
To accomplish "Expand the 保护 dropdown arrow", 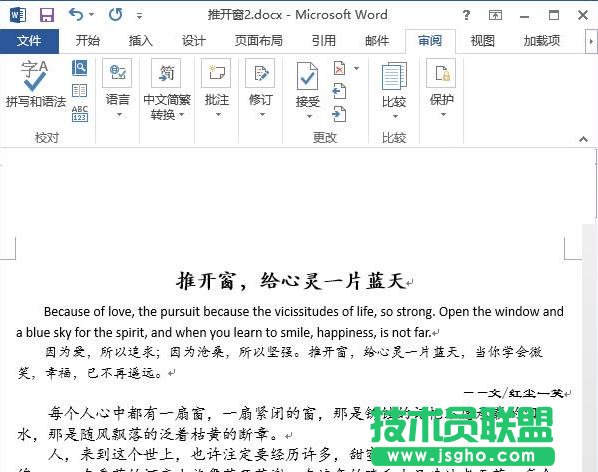I will [x=443, y=115].
